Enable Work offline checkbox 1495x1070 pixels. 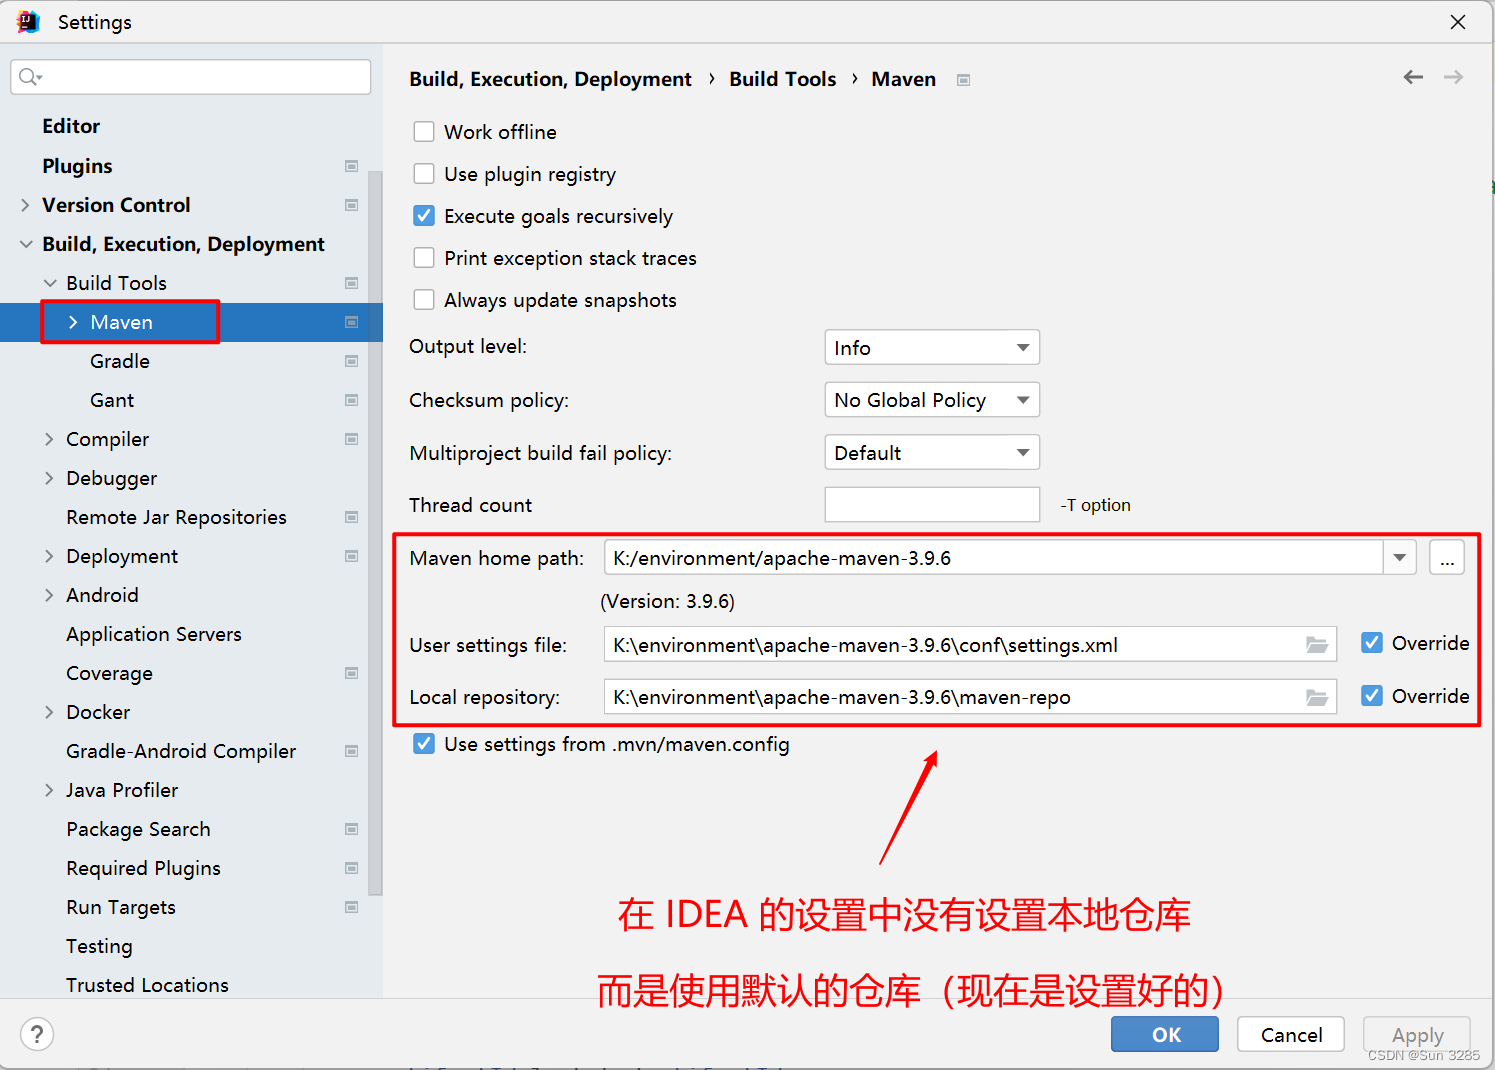click(x=424, y=132)
